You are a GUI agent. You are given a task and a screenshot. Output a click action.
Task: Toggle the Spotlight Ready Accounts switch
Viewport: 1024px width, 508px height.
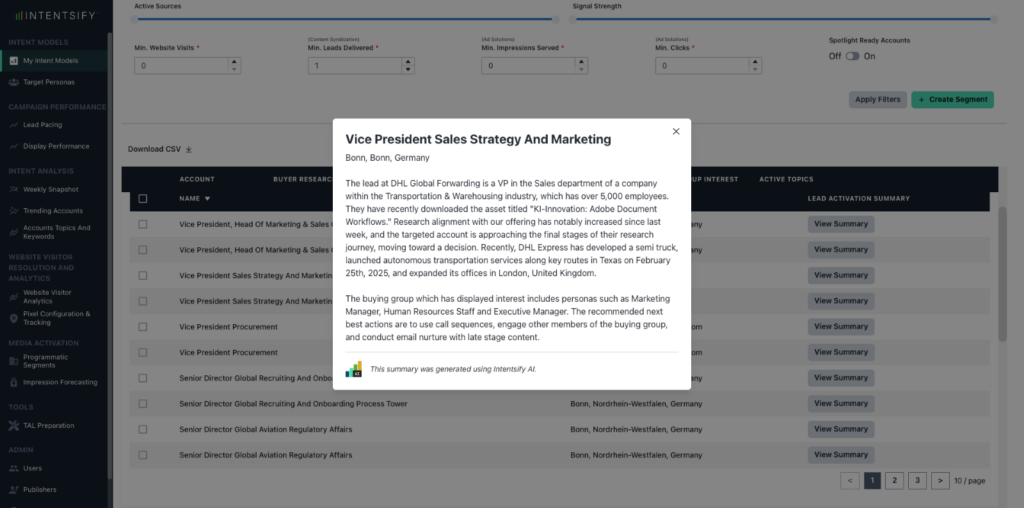click(852, 56)
